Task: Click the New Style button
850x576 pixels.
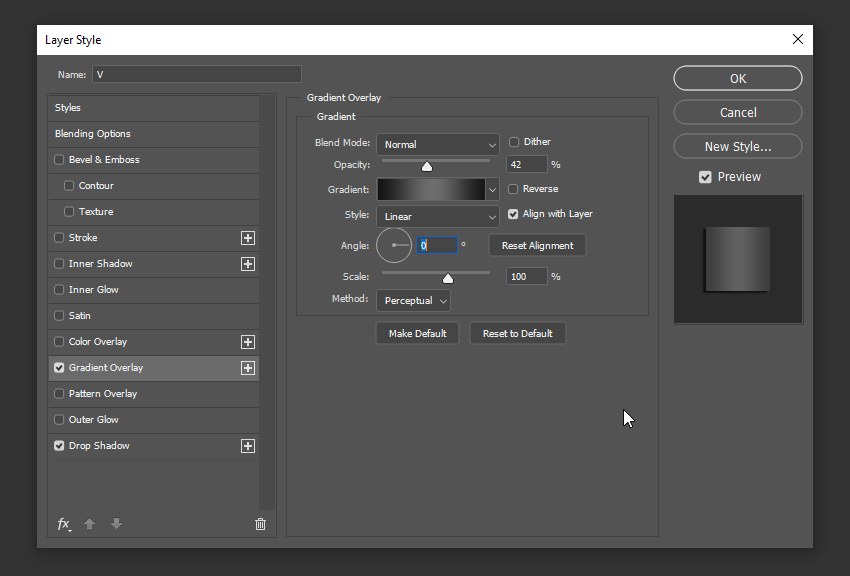Action: (737, 146)
